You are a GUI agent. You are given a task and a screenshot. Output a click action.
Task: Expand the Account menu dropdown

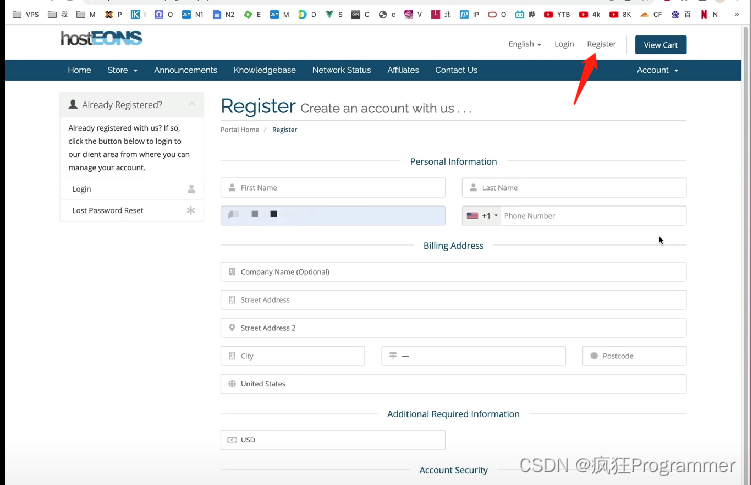[657, 70]
